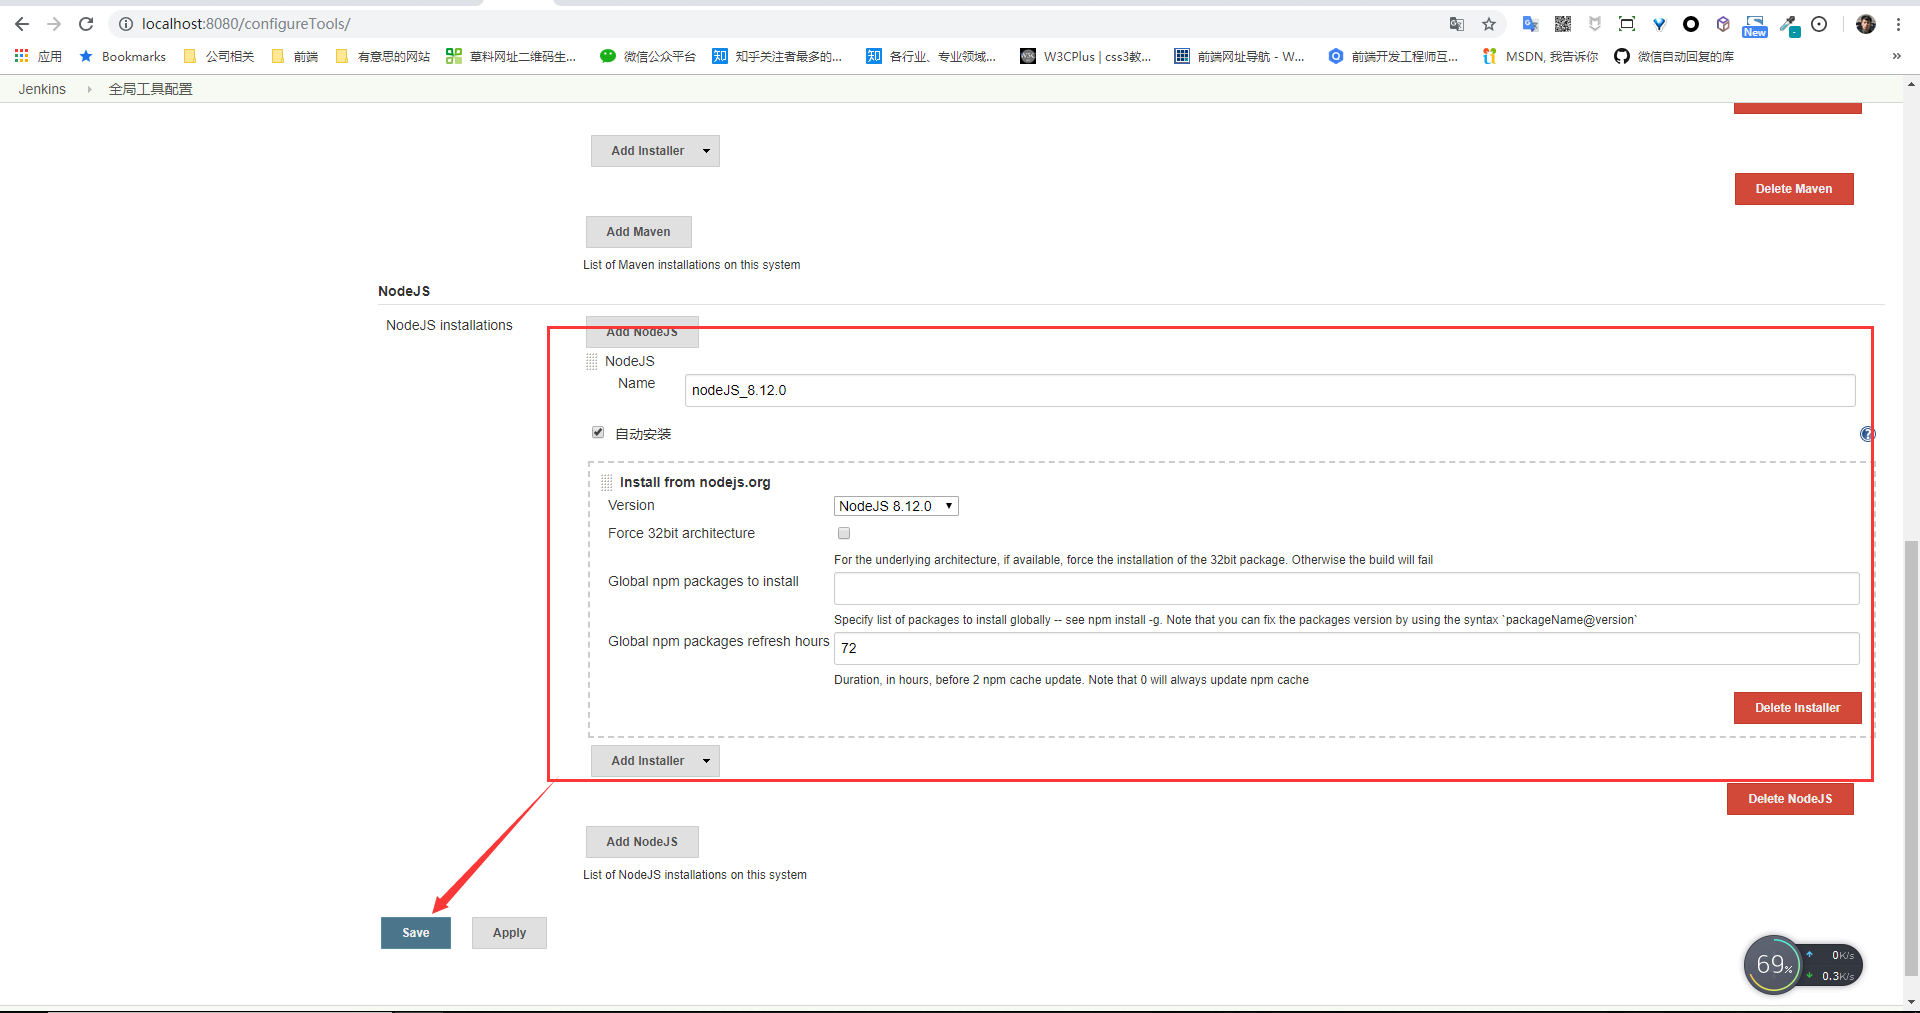Image resolution: width=1920 pixels, height=1013 pixels.
Task: Open the 前端 bookmark folder
Action: [x=295, y=56]
